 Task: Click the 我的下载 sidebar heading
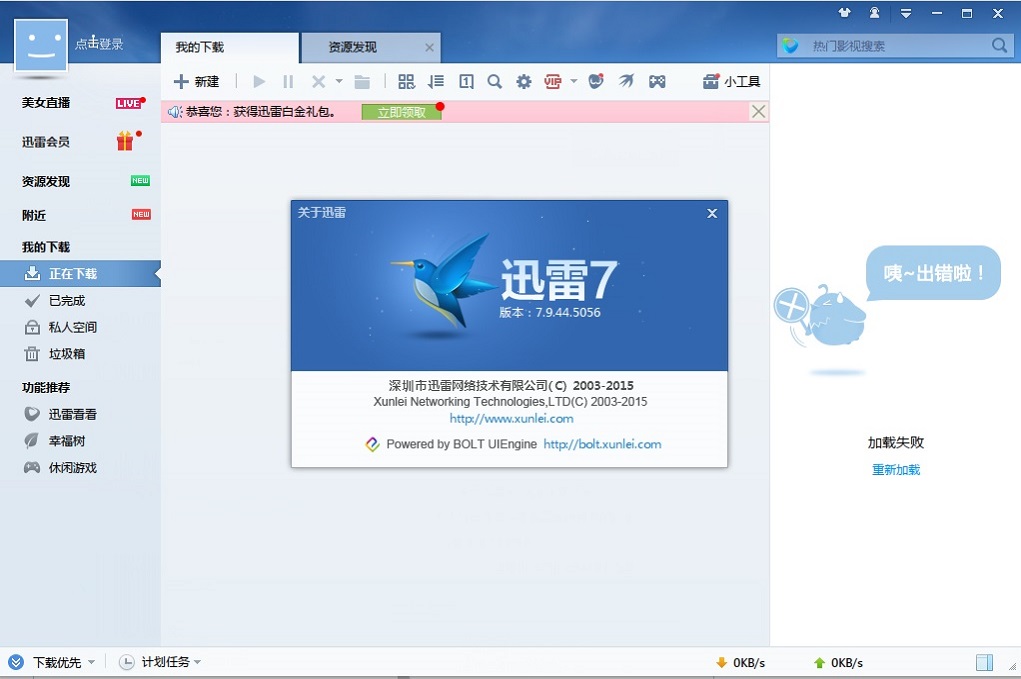click(46, 247)
